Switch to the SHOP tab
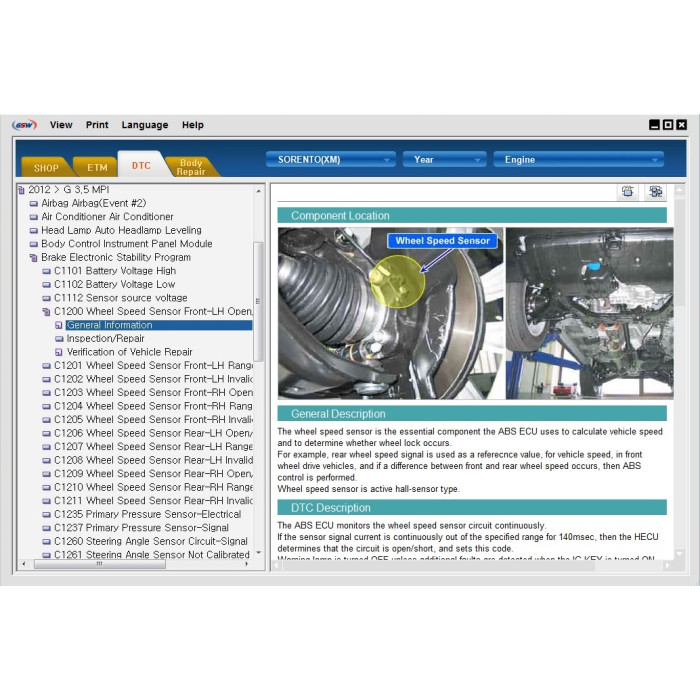Viewport: 700px width, 700px height. (46, 168)
